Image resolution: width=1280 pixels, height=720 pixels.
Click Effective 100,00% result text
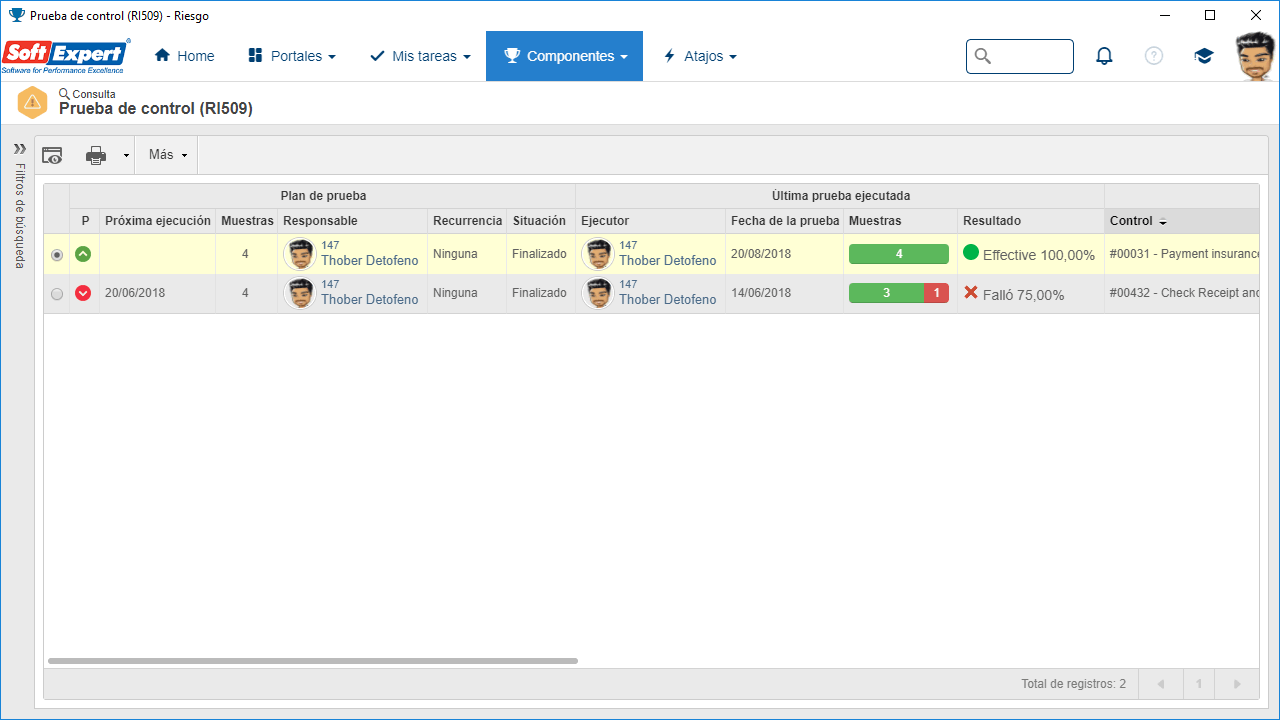(1039, 256)
